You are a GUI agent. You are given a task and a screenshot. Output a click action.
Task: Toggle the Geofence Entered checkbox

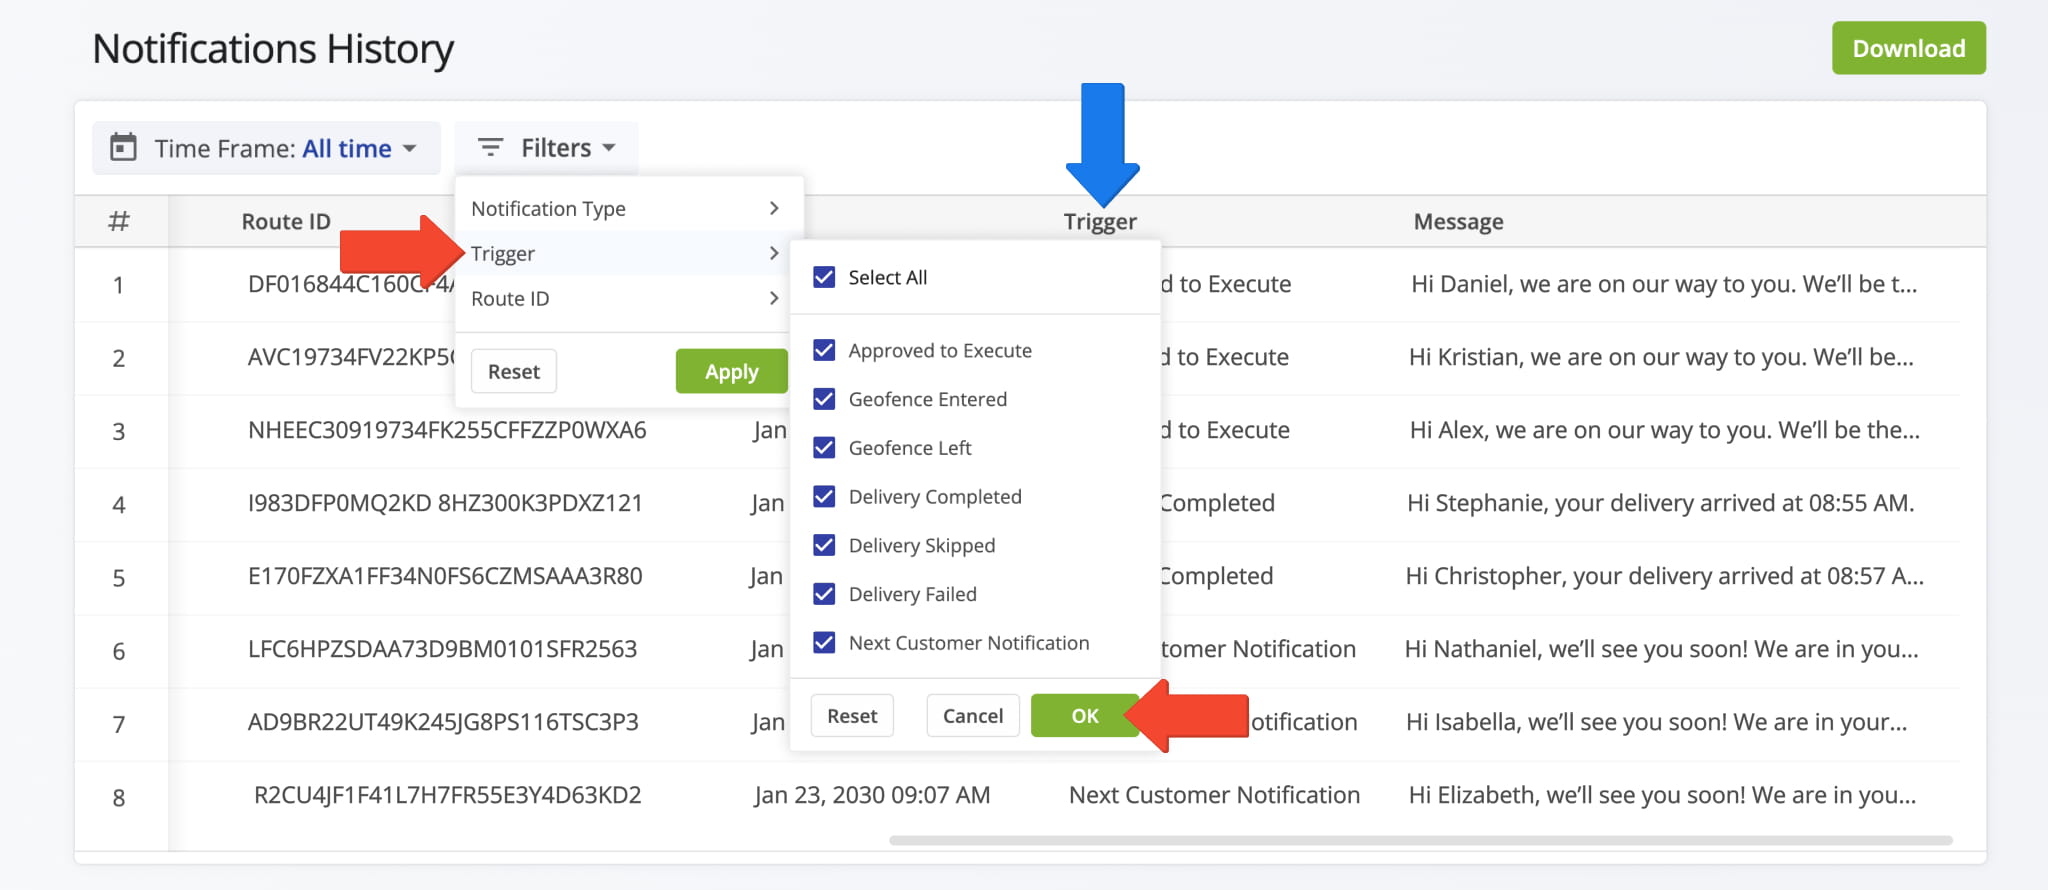[824, 399]
